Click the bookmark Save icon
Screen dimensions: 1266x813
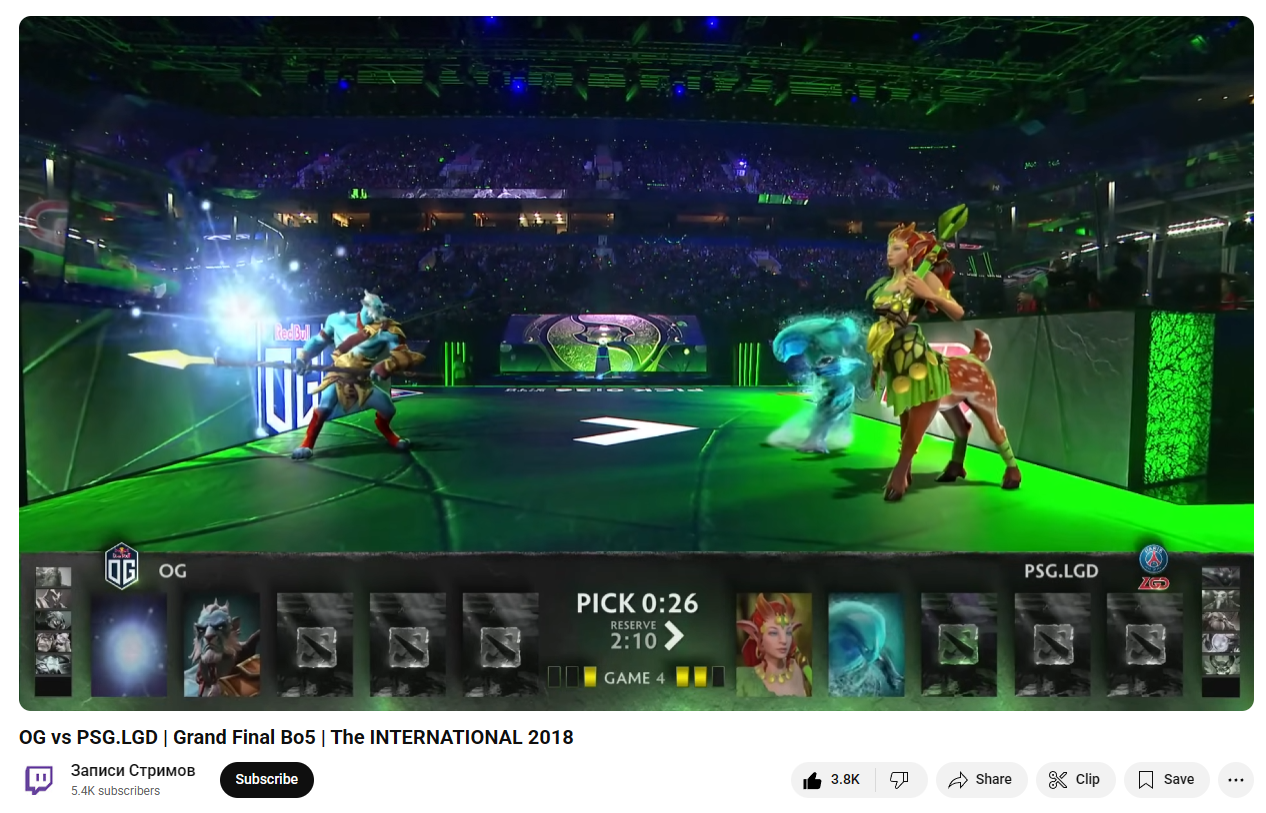(x=1146, y=780)
